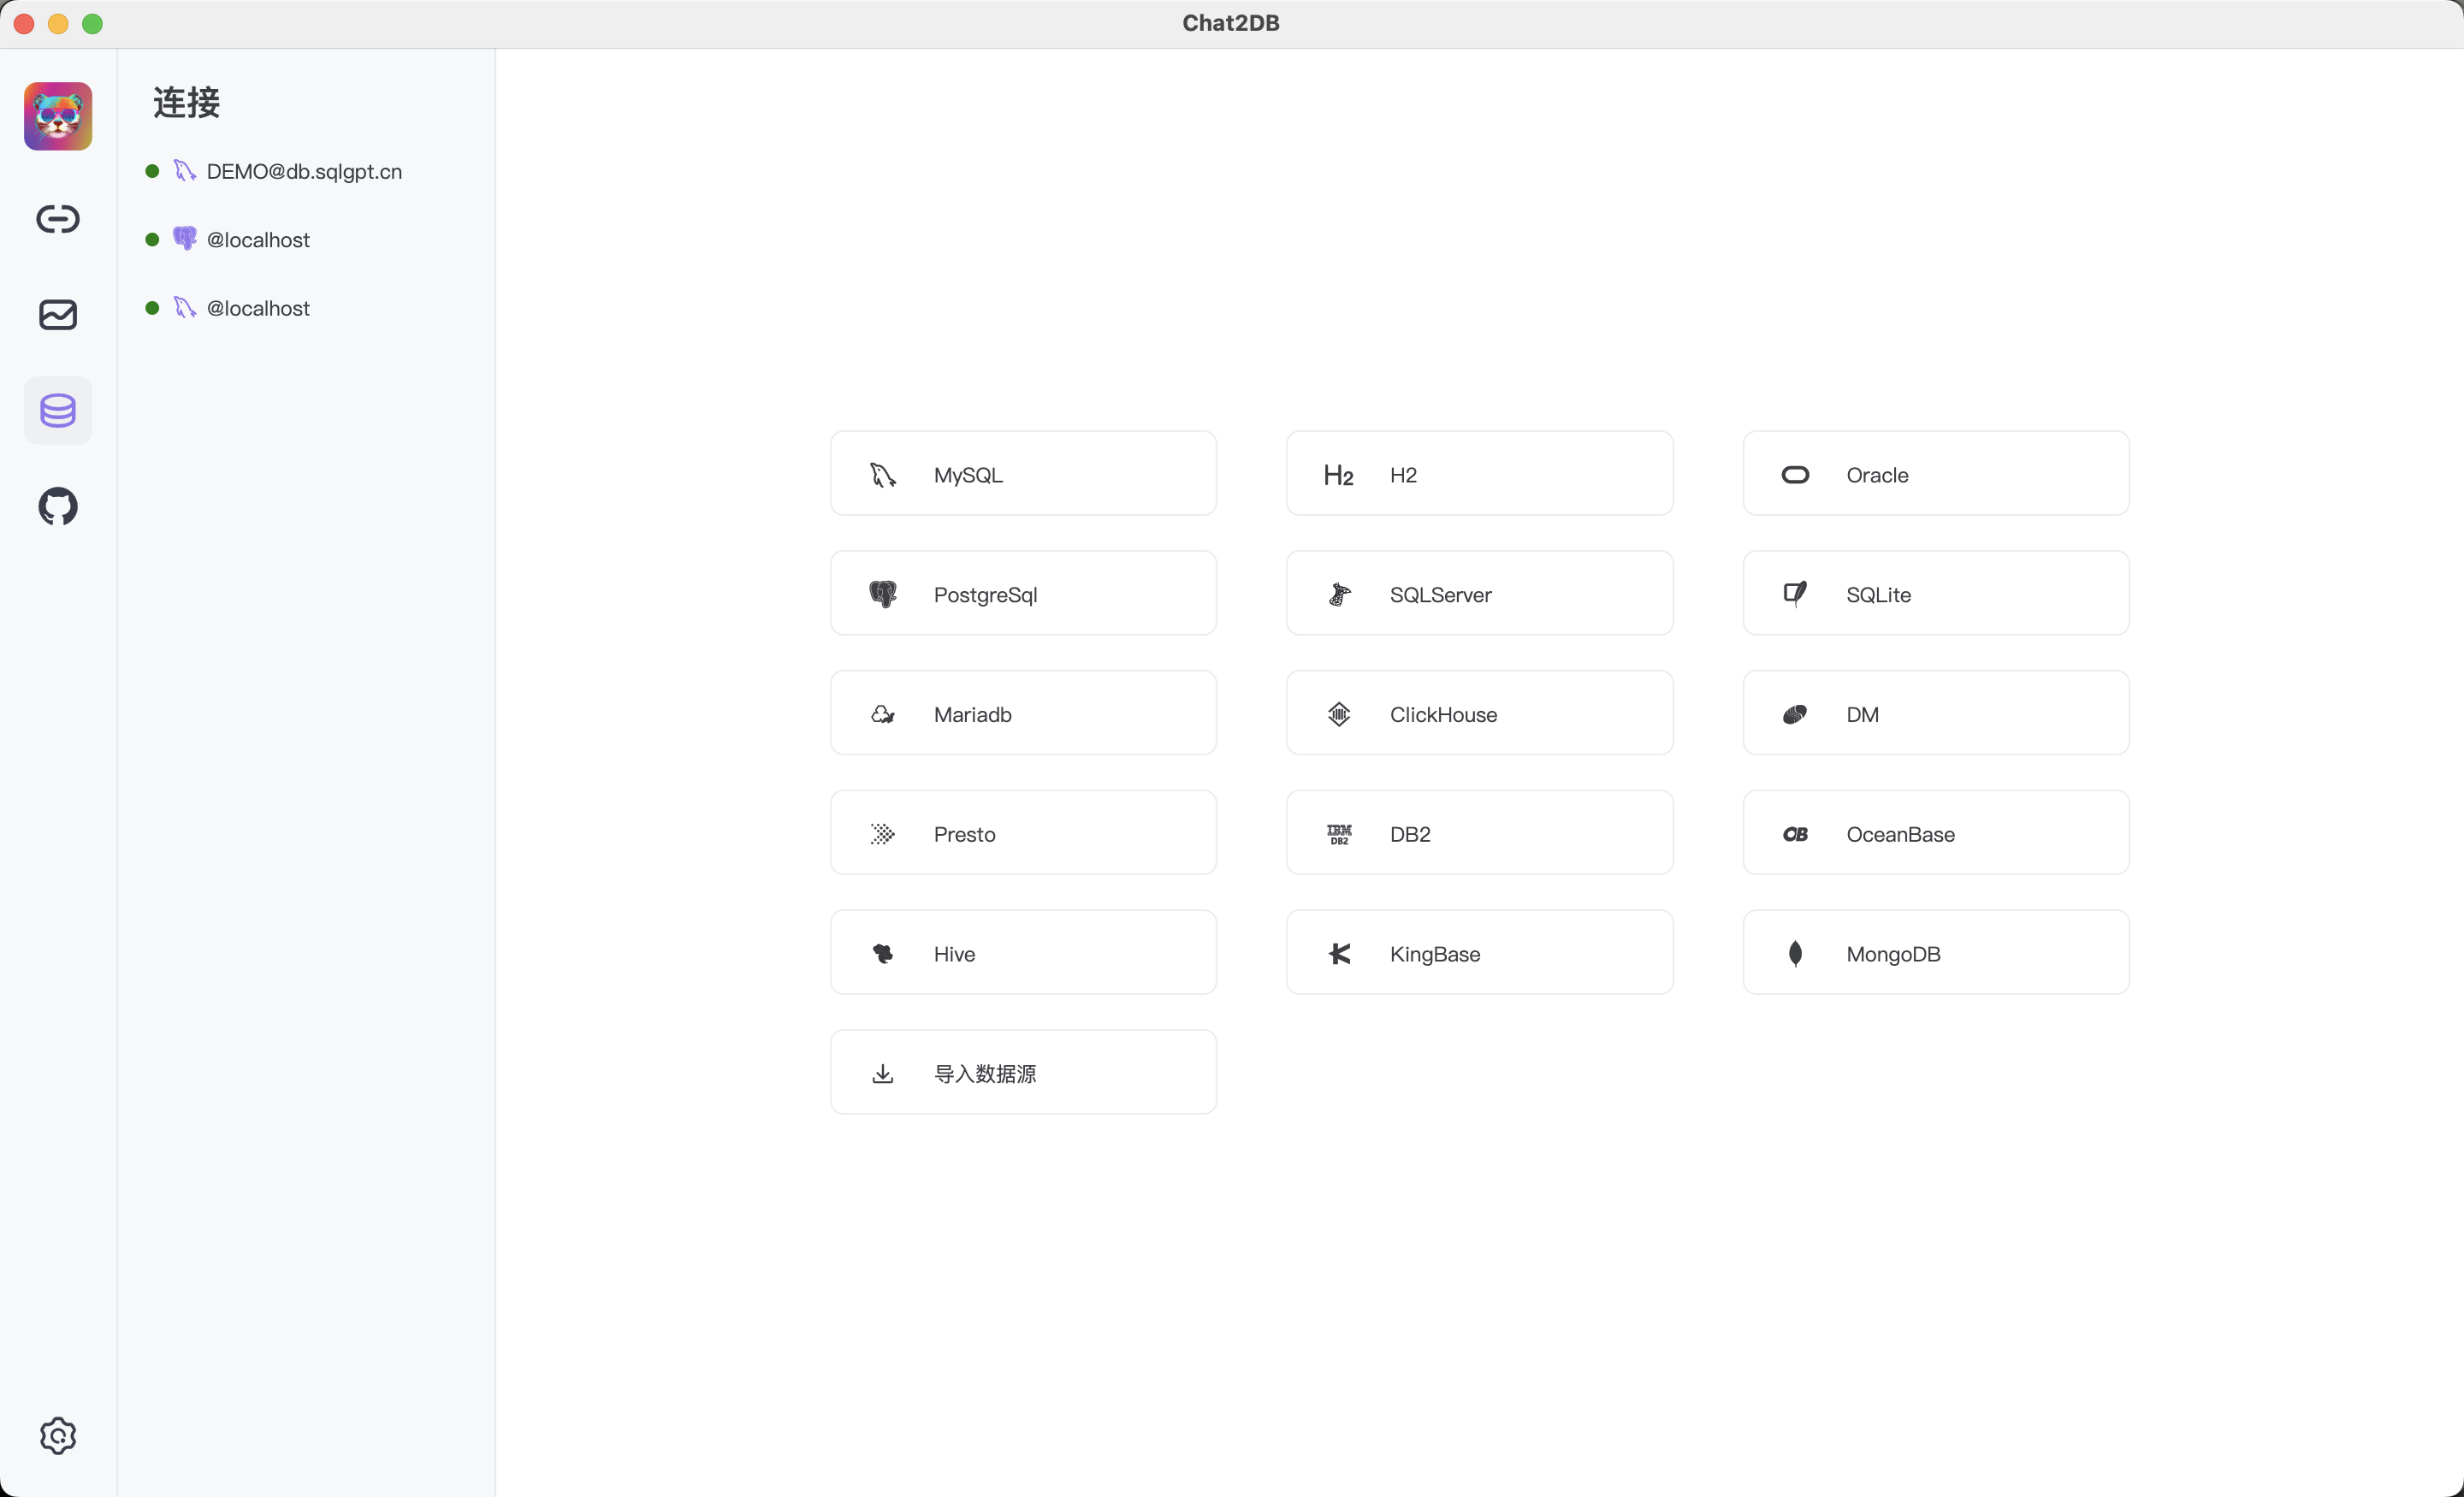Choose the DB2 database type
This screenshot has width=2464, height=1497.
[x=1479, y=833]
